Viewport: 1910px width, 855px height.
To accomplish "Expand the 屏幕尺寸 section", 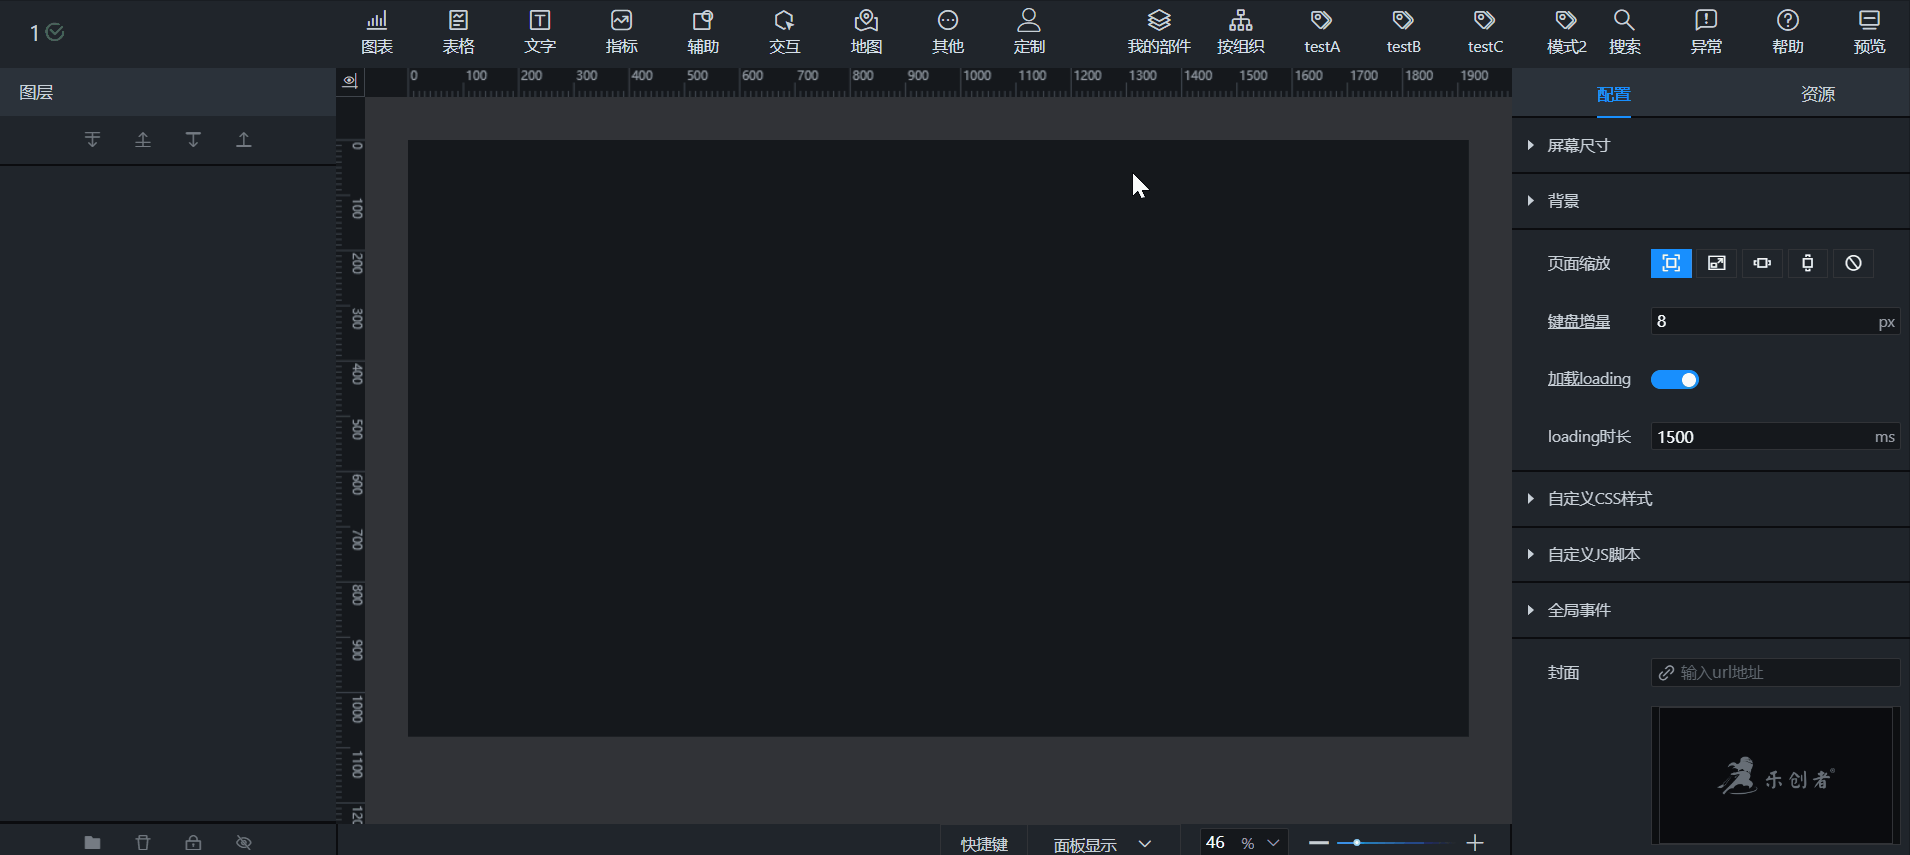I will click(1578, 146).
